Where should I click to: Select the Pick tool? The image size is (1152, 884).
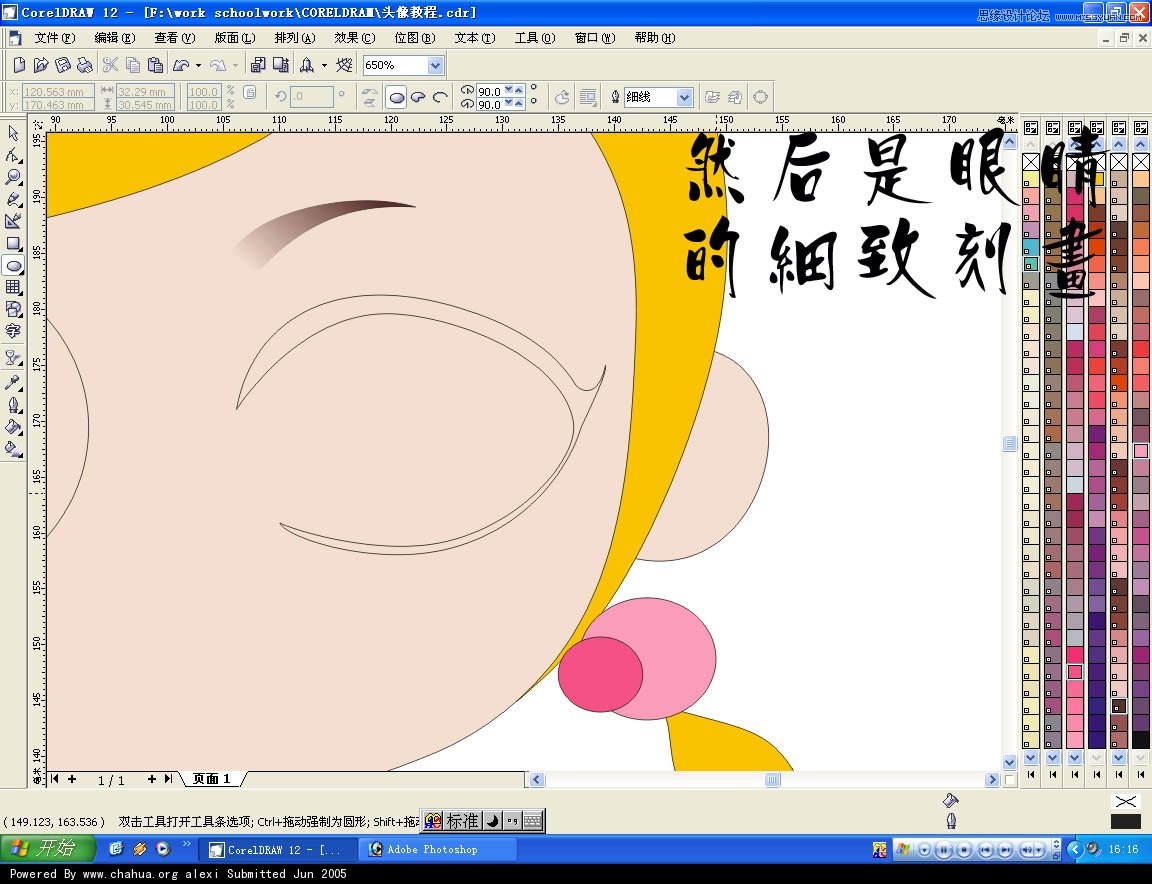click(14, 133)
